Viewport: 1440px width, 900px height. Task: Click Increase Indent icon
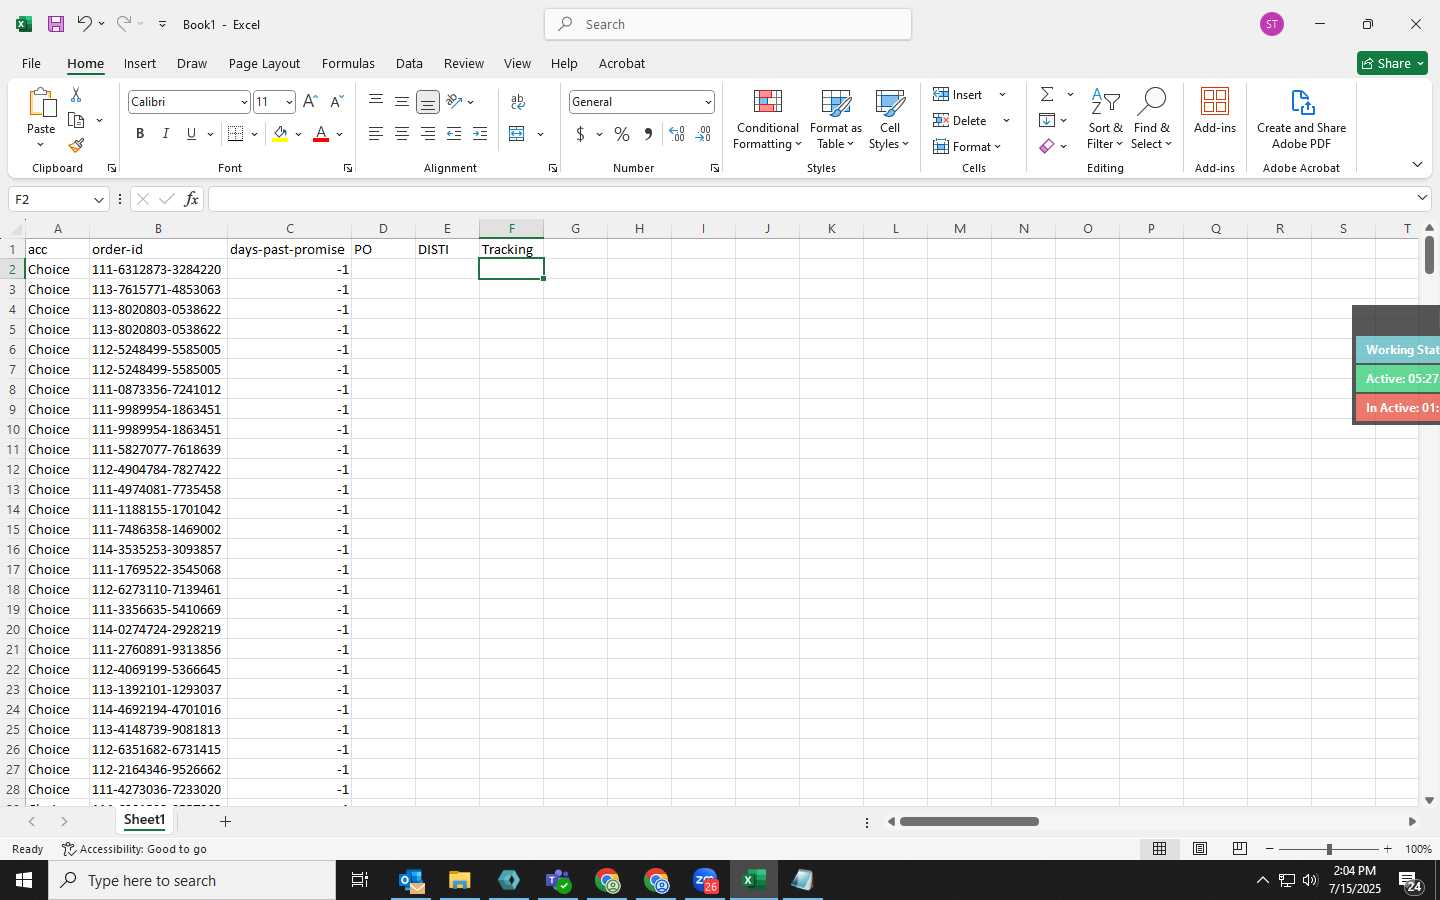pos(480,134)
